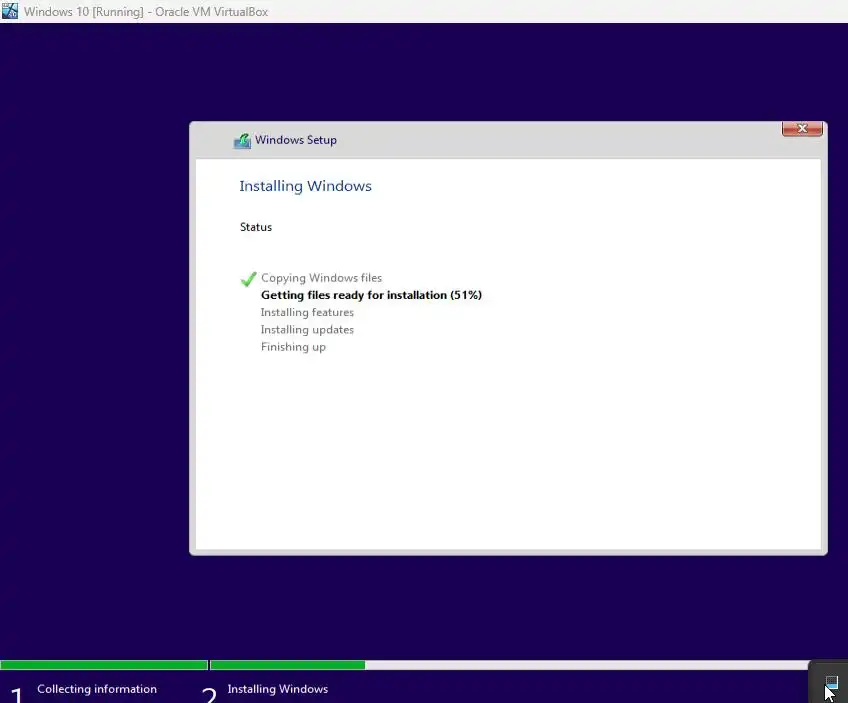Screen dimensions: 848x703
Task: Select the 'Copying Windows files' status line
Action: pos(321,278)
